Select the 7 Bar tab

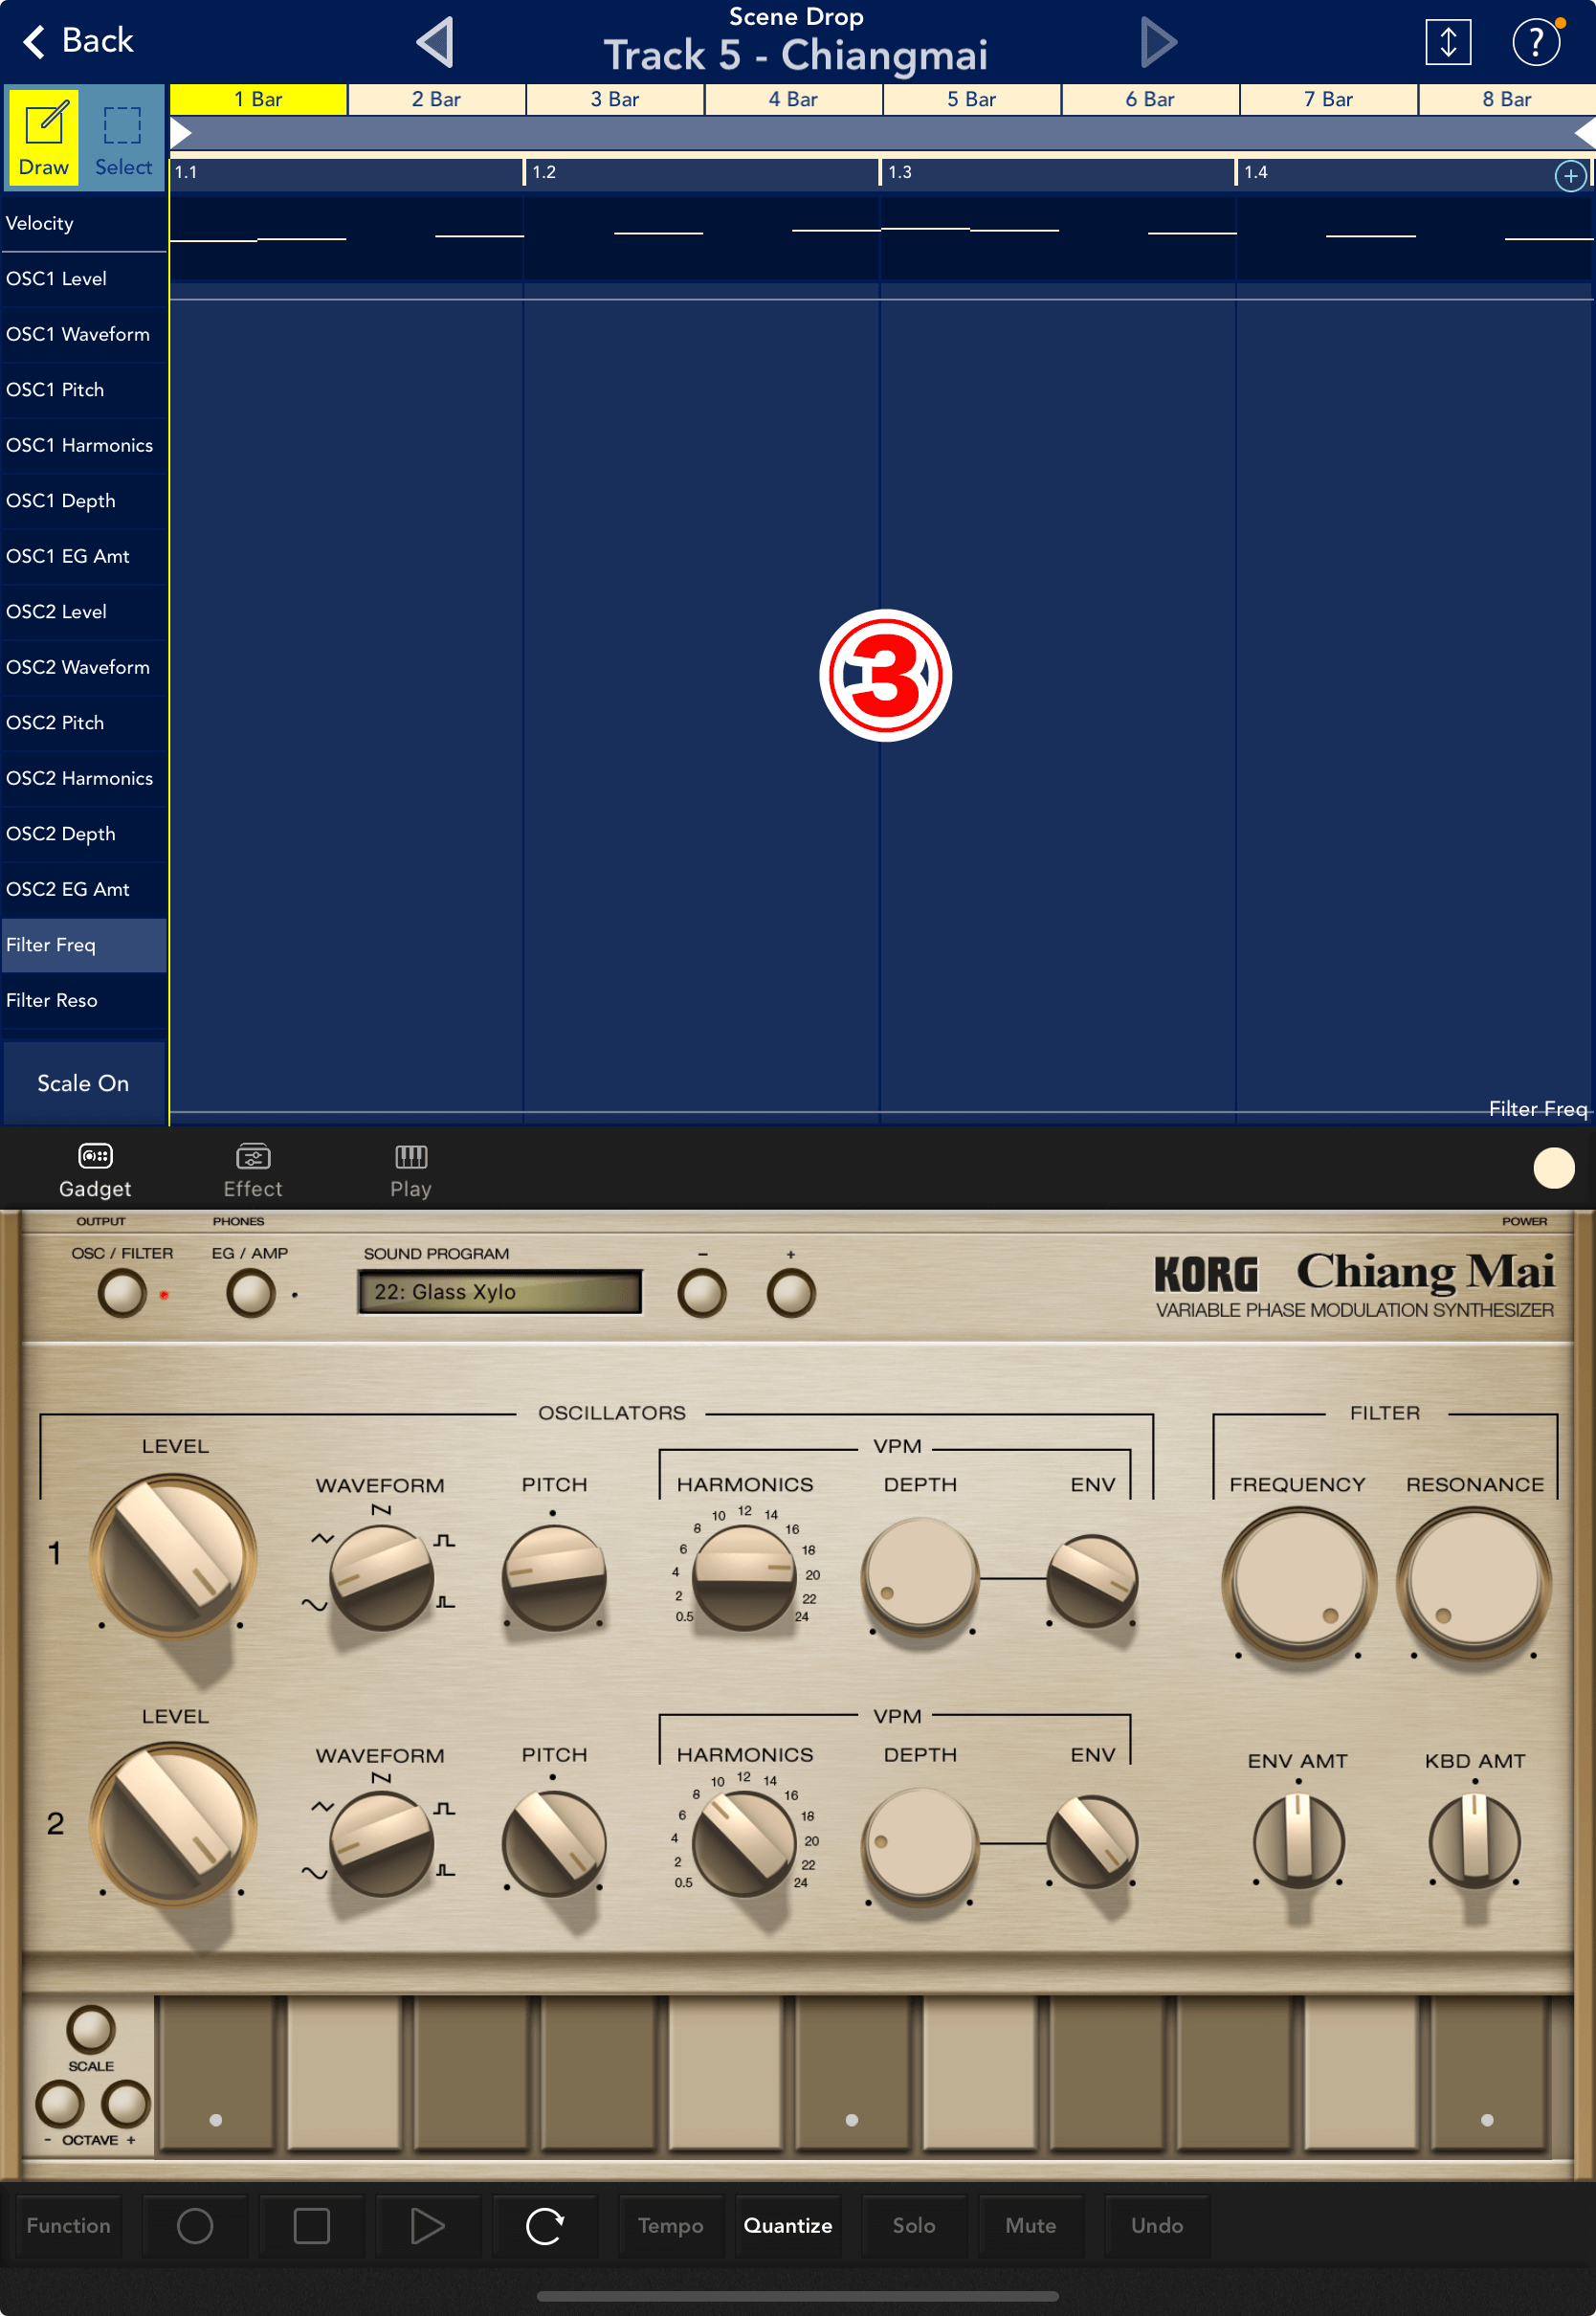pos(1328,99)
